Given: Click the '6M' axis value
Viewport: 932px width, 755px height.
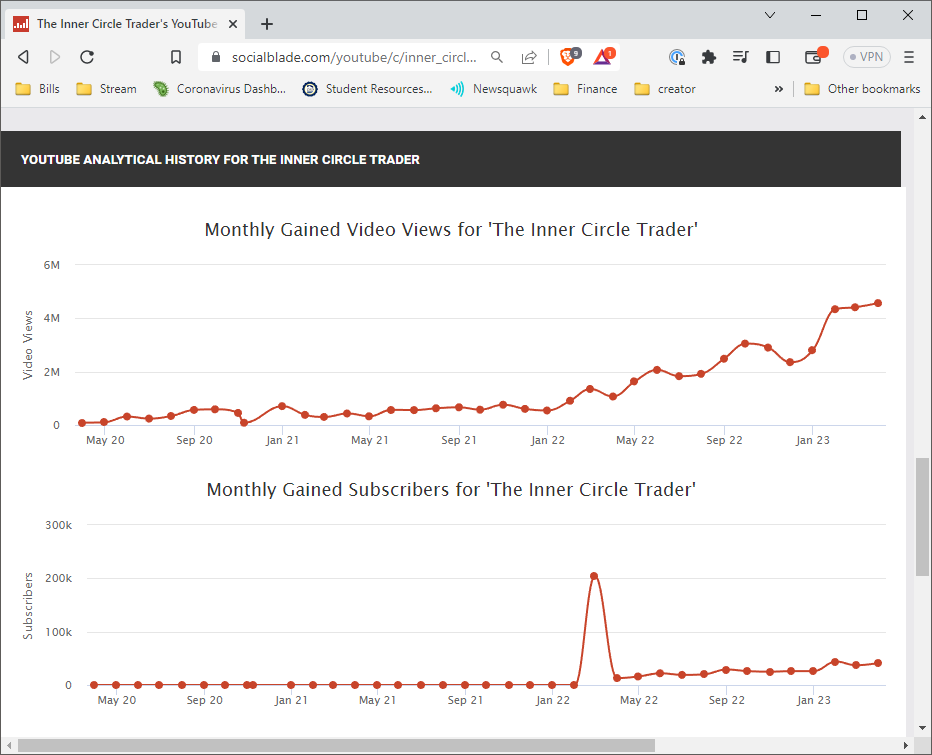Looking at the screenshot, I should [52, 265].
